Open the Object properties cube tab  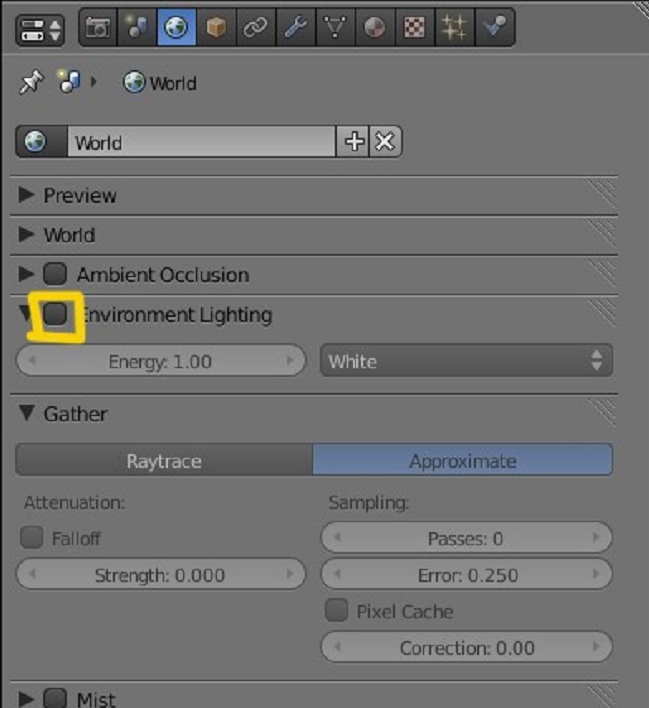tap(215, 28)
